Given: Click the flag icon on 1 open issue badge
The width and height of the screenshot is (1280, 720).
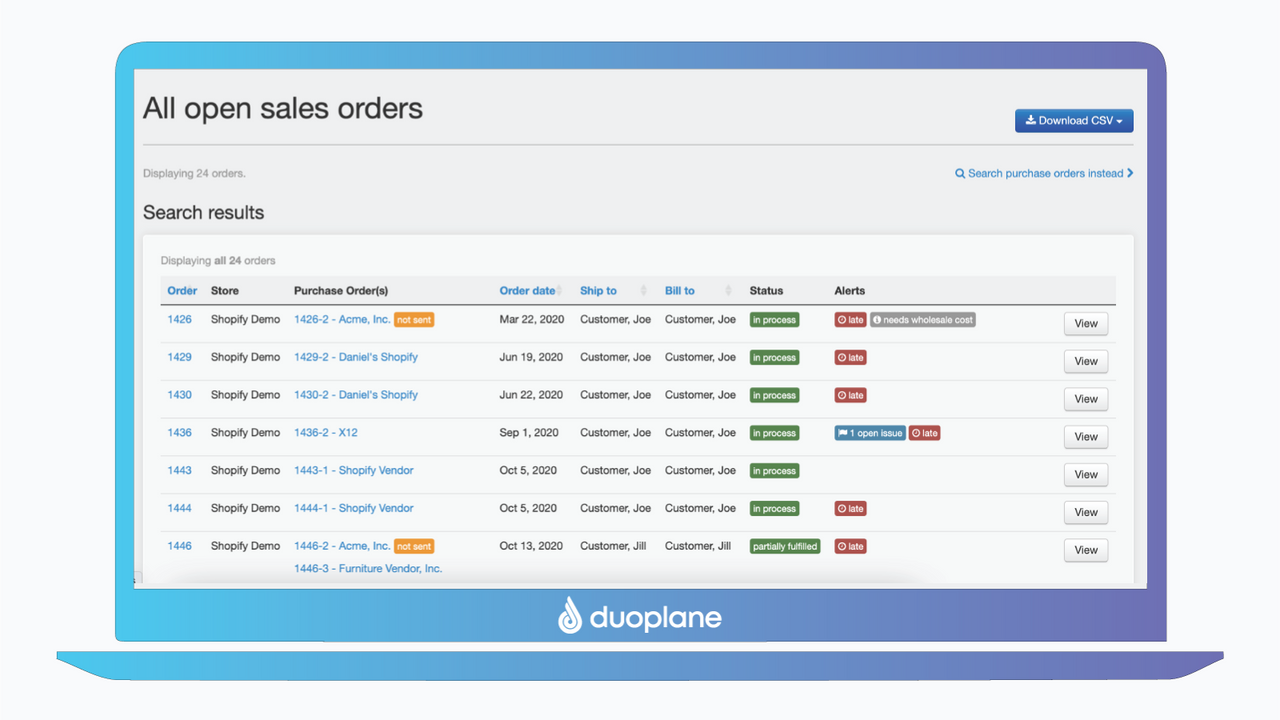Looking at the screenshot, I should [842, 432].
